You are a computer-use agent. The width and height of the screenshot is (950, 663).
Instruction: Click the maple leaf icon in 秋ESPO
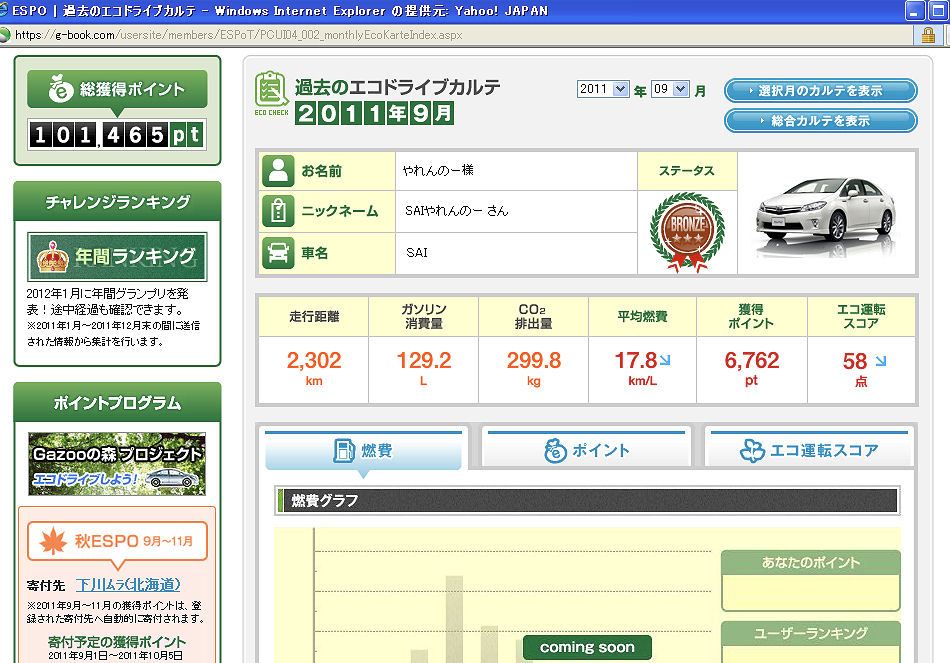click(x=53, y=541)
